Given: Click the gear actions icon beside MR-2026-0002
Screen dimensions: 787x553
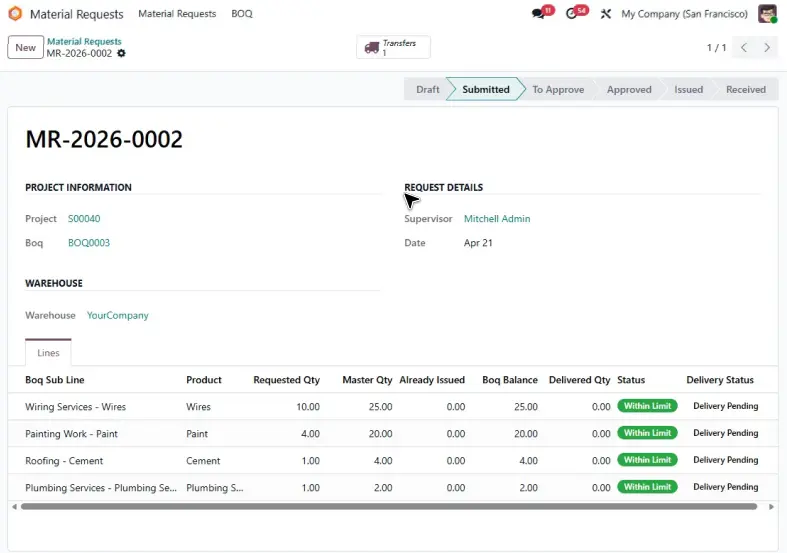Looking at the screenshot, I should pos(121,53).
